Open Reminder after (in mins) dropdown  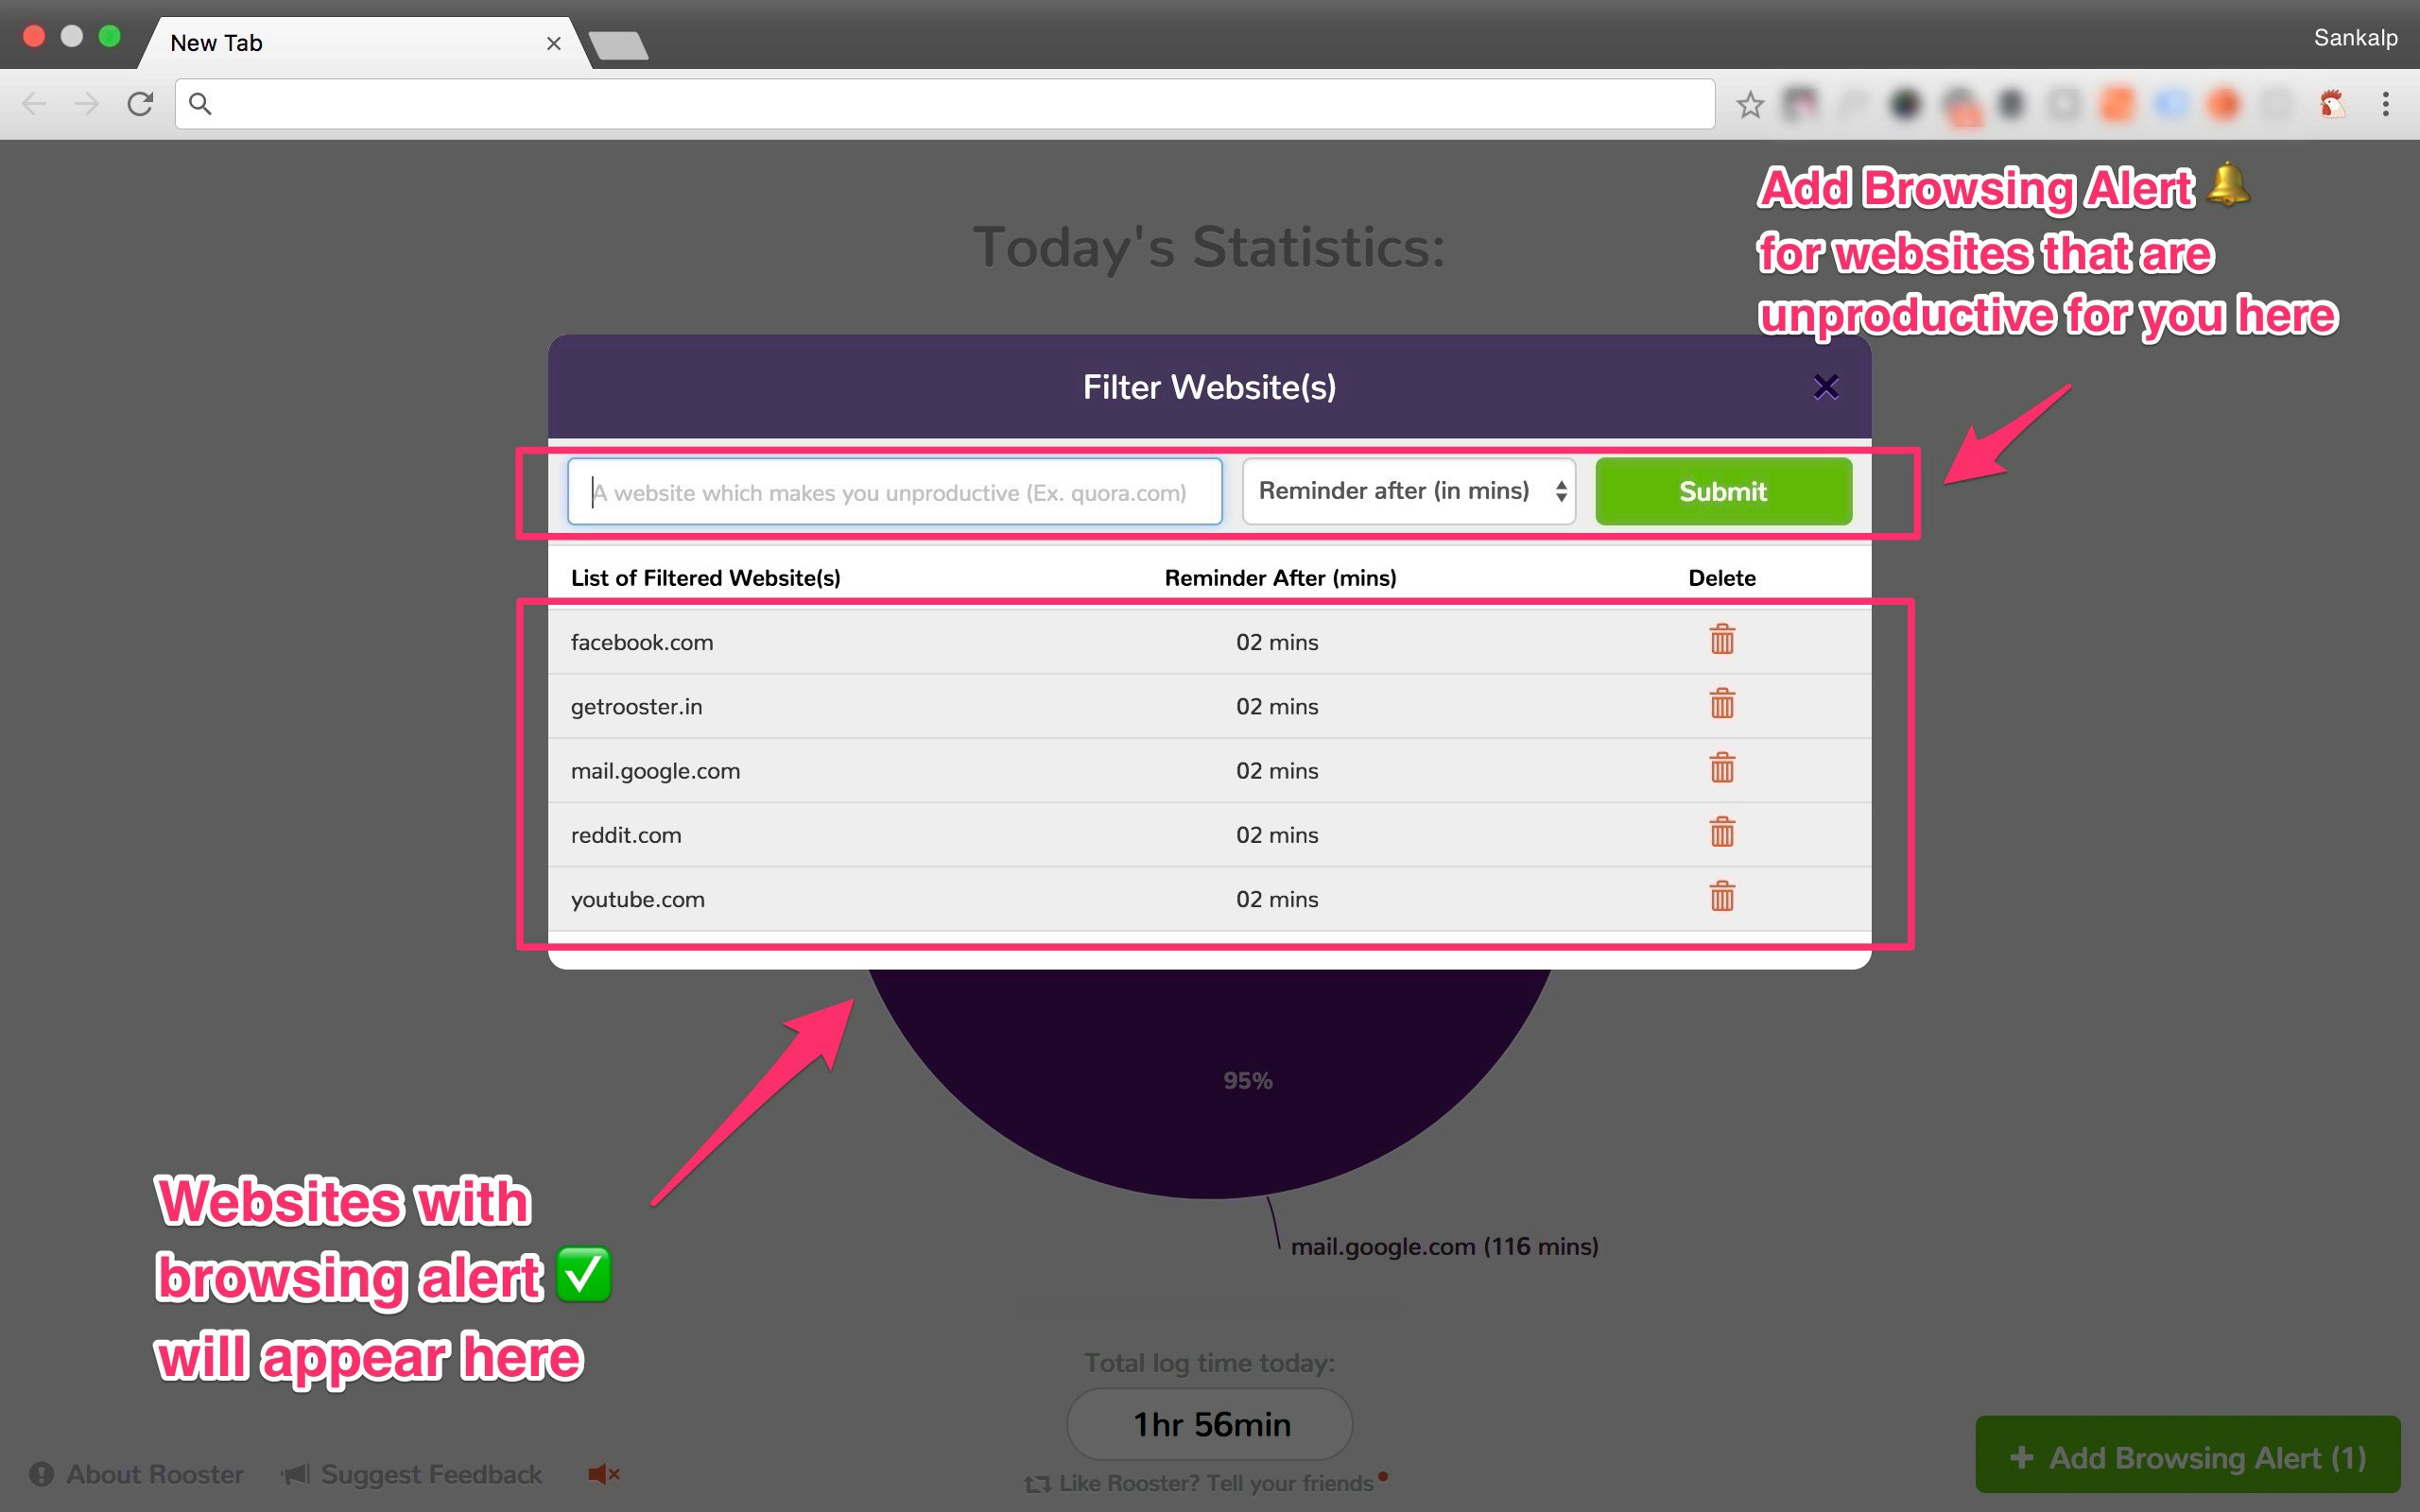(x=1408, y=491)
